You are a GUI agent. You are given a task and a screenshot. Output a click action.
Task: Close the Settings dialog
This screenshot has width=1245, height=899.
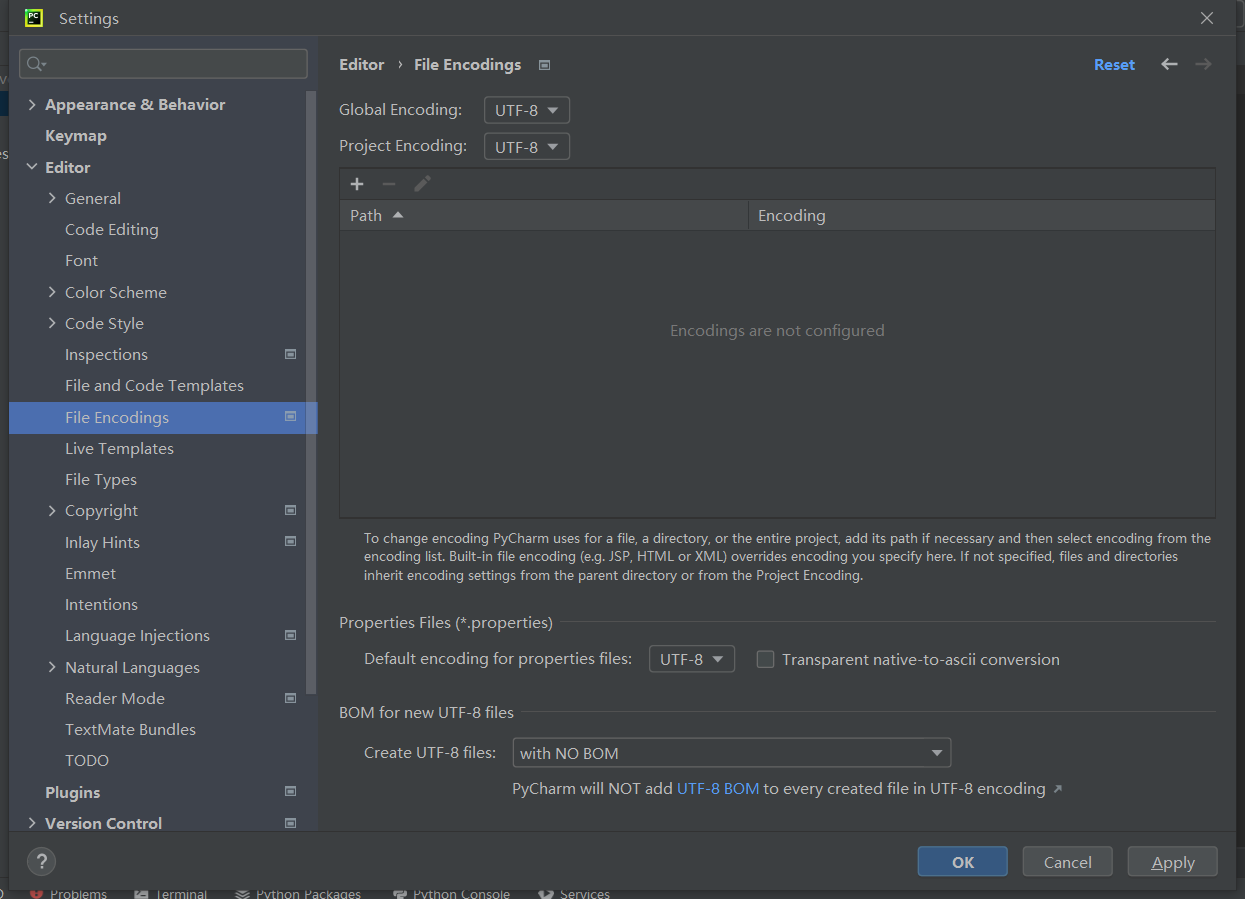pos(1207,18)
